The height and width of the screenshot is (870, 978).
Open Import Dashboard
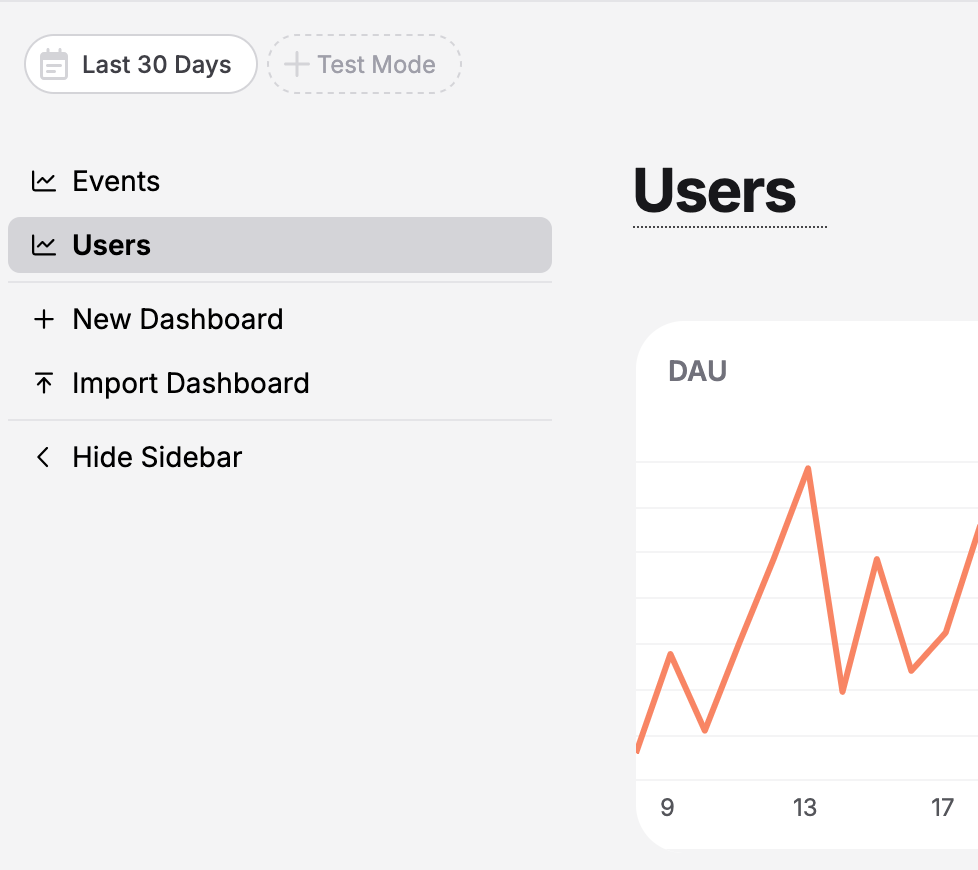[191, 383]
